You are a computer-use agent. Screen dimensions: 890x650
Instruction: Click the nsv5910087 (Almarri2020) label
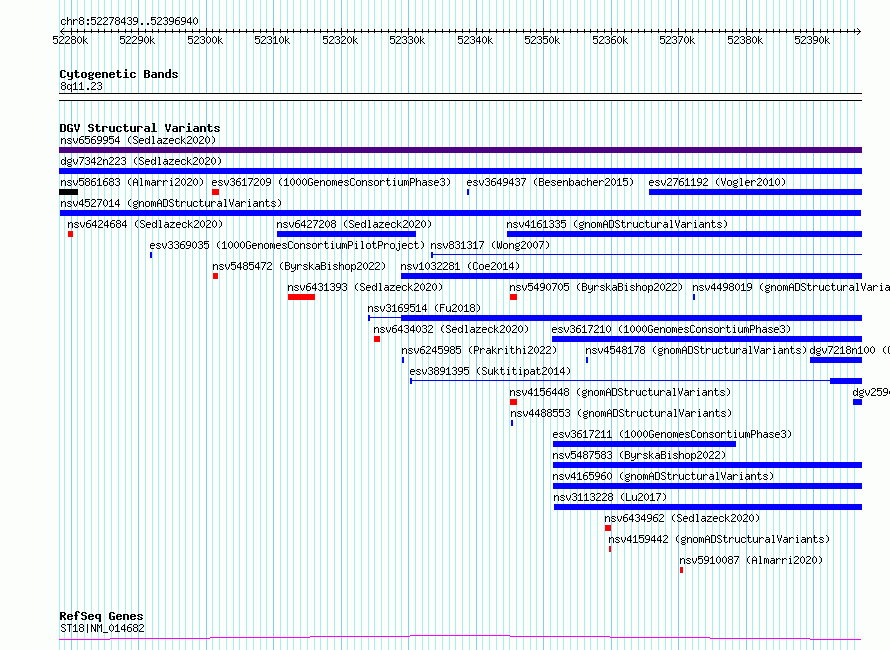click(x=751, y=560)
